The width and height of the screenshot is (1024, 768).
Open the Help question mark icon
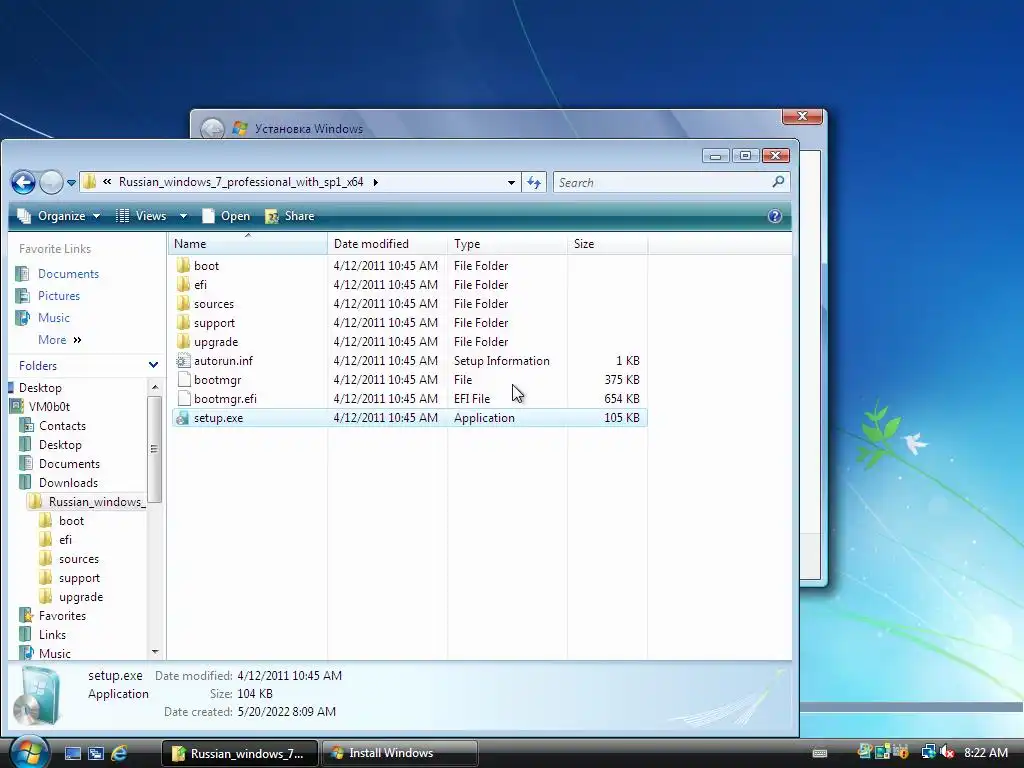click(775, 216)
